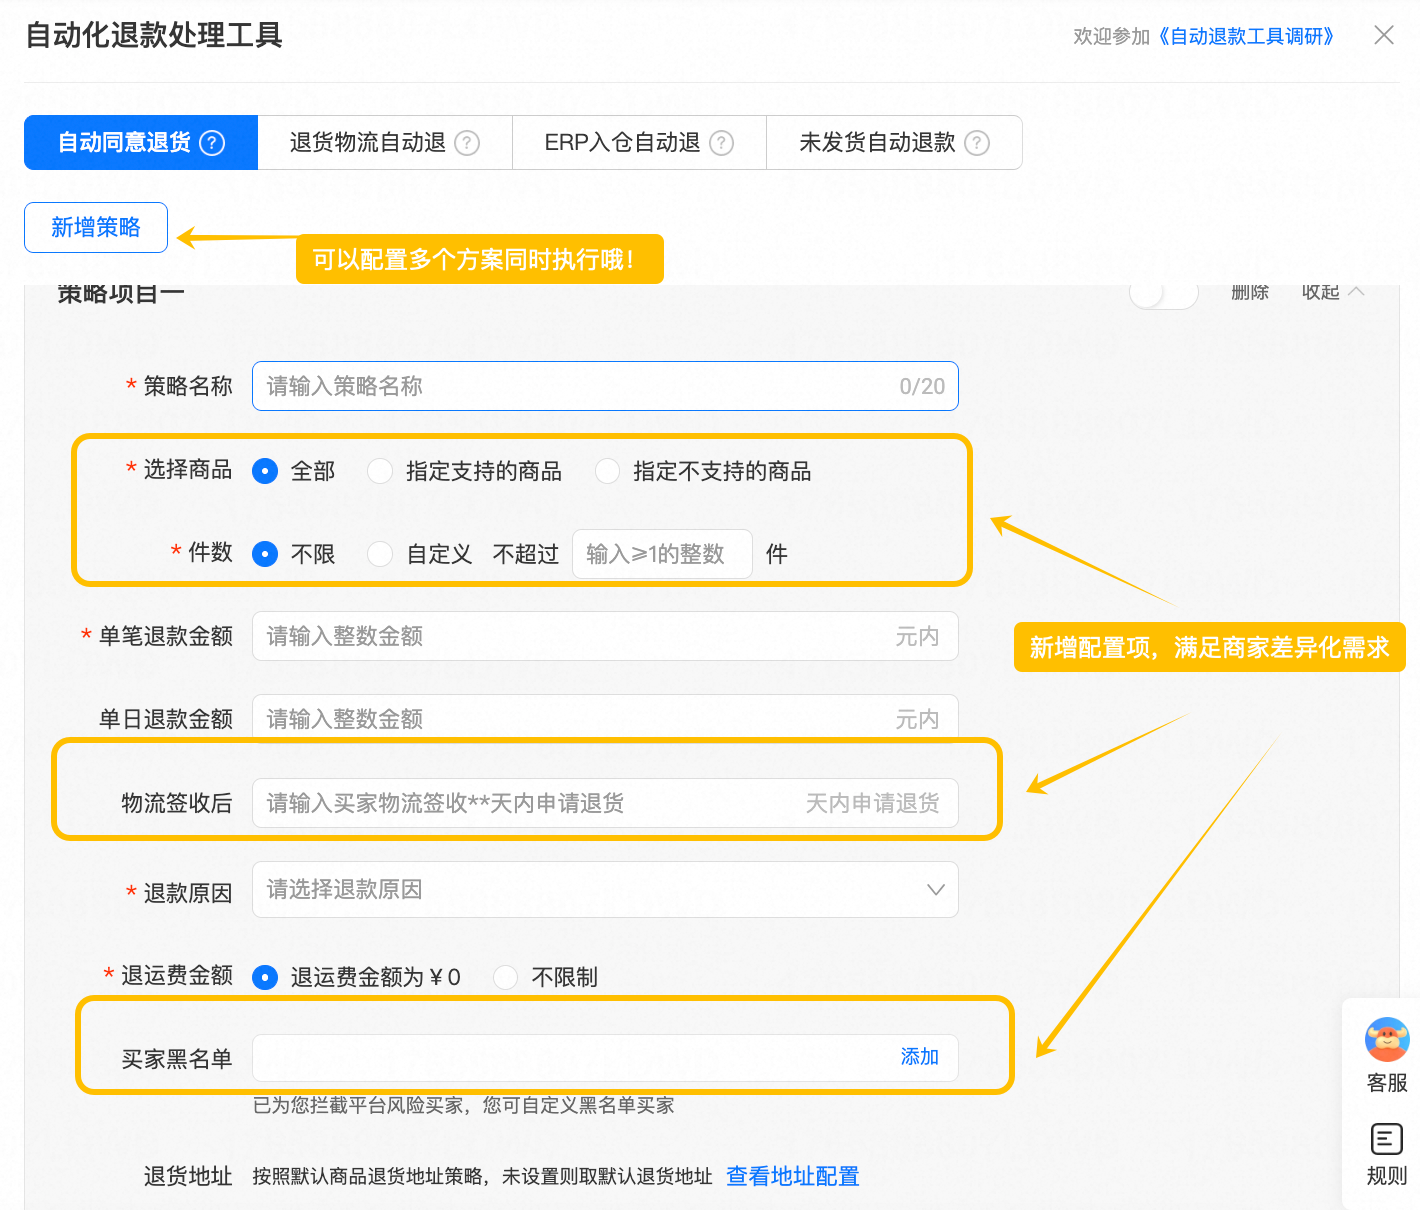Switch to 退货物流自动退 tab
Viewport: 1420px width, 1210px height.
coord(368,143)
